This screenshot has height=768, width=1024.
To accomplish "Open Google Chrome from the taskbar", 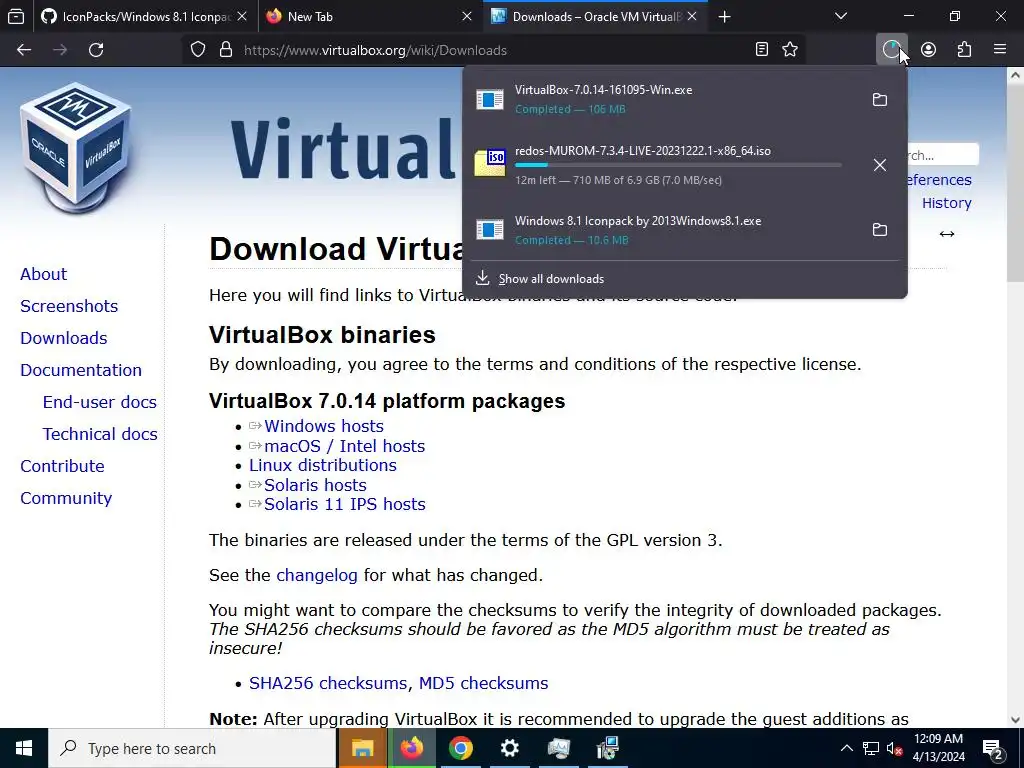I will (x=460, y=748).
